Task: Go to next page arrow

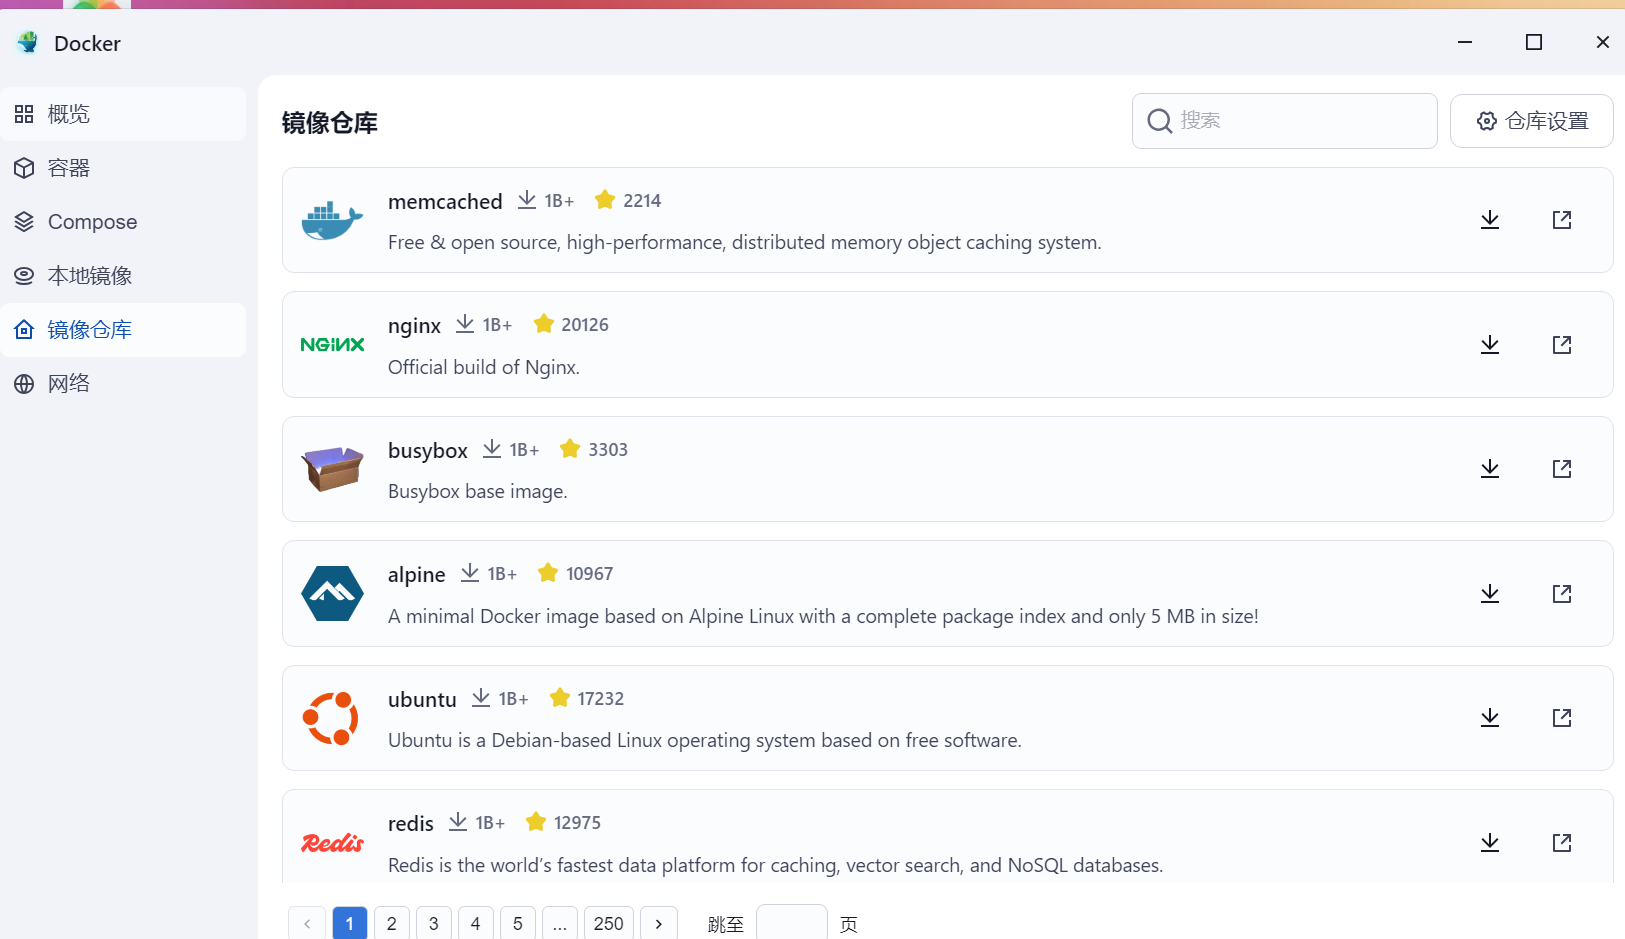Action: pos(658,923)
